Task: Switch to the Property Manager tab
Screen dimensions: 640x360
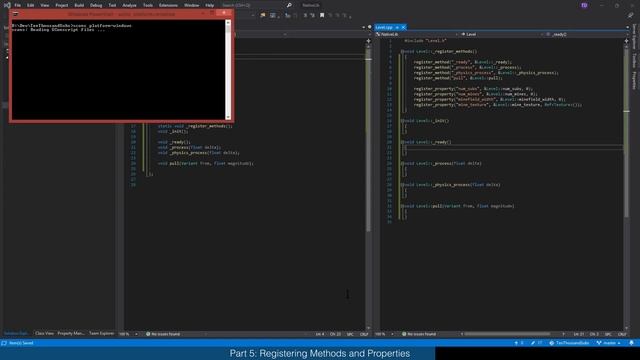Action: tap(71, 333)
